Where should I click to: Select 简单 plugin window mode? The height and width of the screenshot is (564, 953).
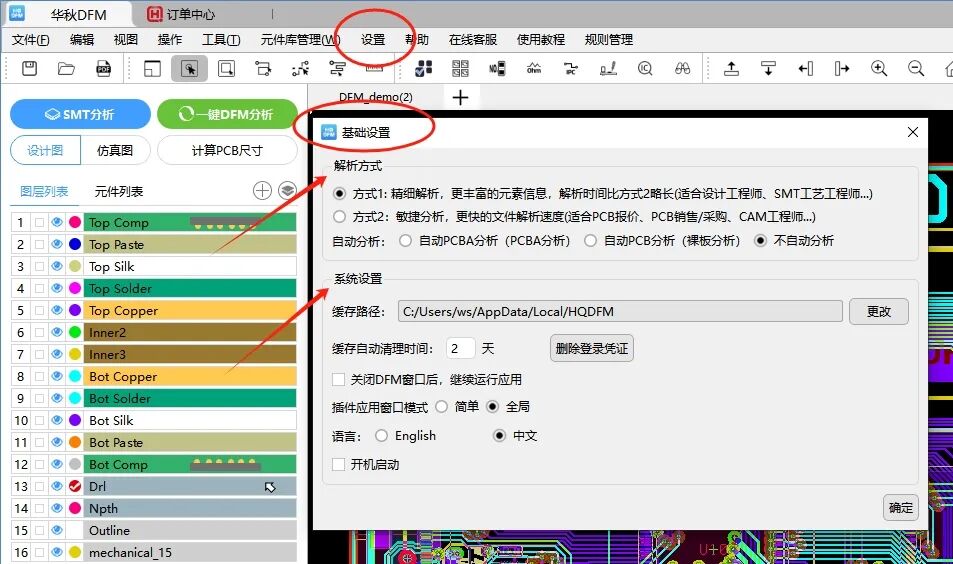(441, 407)
